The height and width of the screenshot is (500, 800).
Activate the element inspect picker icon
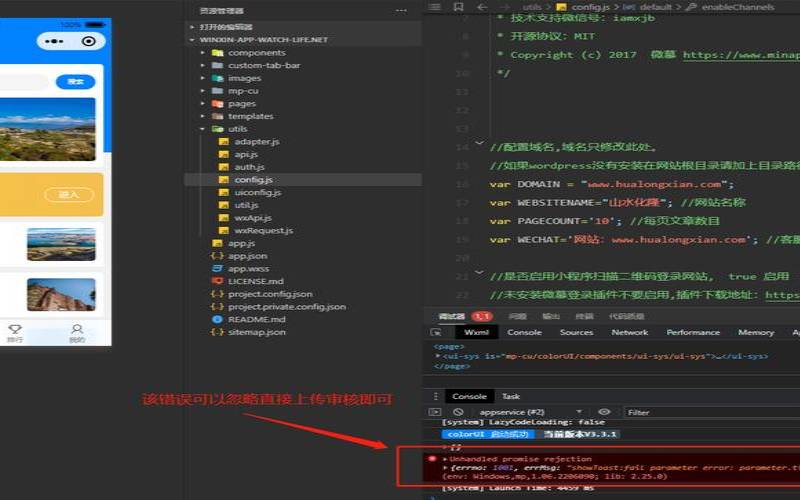436,332
